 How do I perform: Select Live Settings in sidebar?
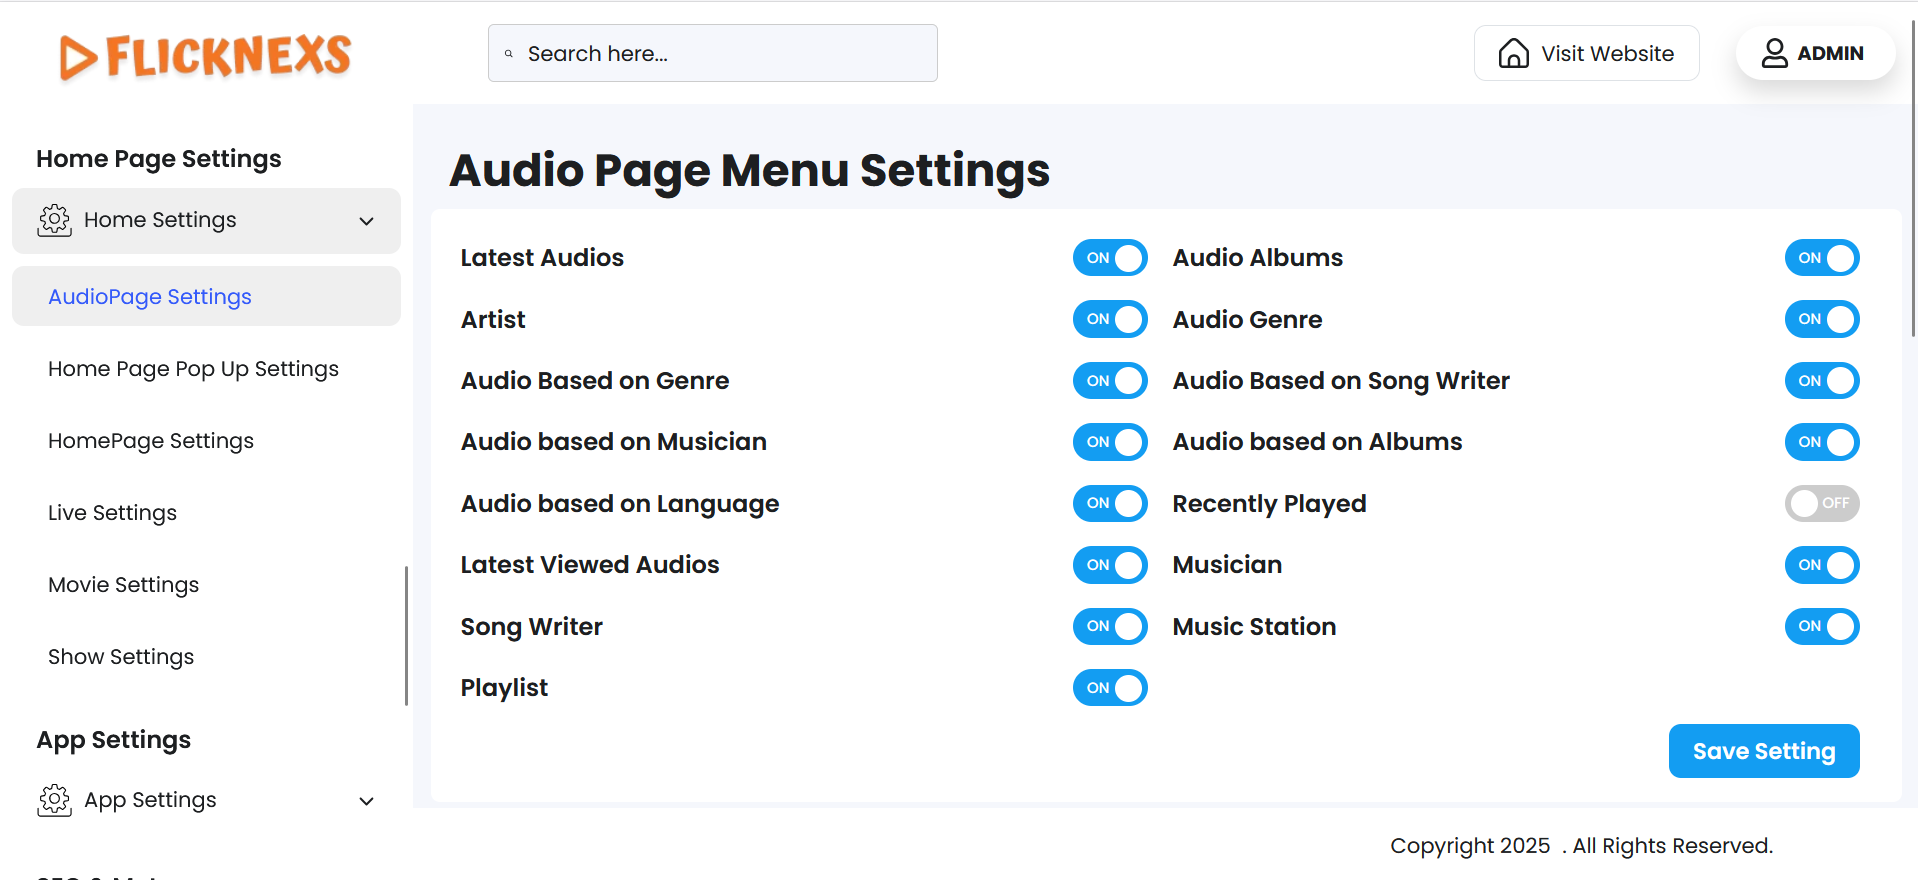point(112,513)
